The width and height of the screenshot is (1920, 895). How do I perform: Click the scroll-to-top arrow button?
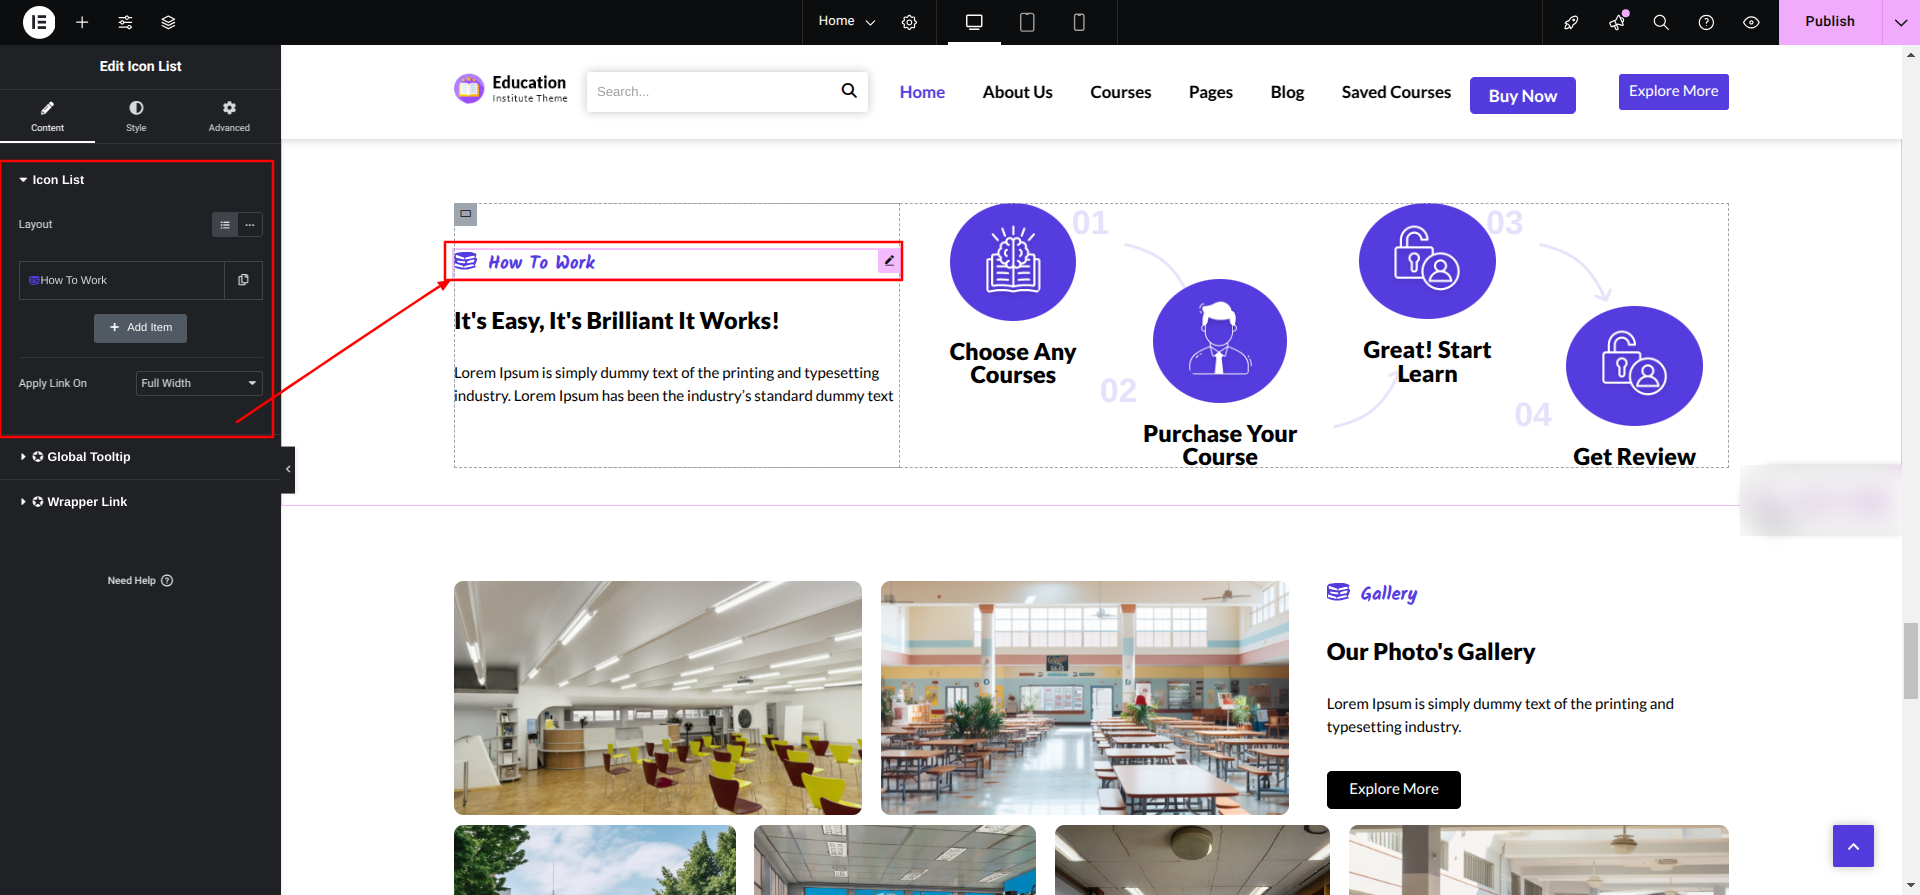click(x=1853, y=846)
